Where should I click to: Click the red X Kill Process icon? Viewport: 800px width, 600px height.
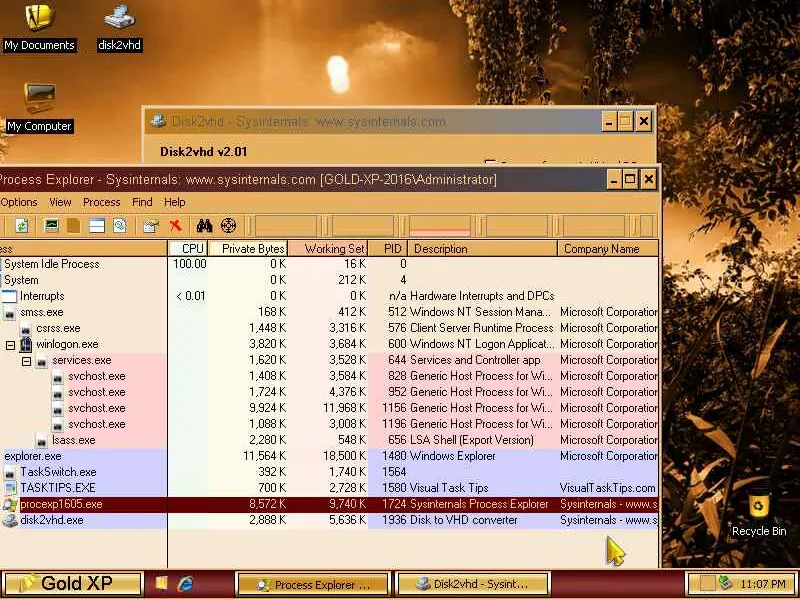pyautogui.click(x=176, y=226)
